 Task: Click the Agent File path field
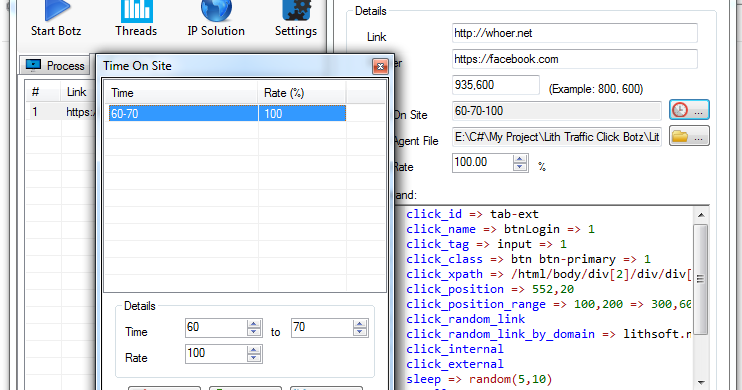point(556,137)
